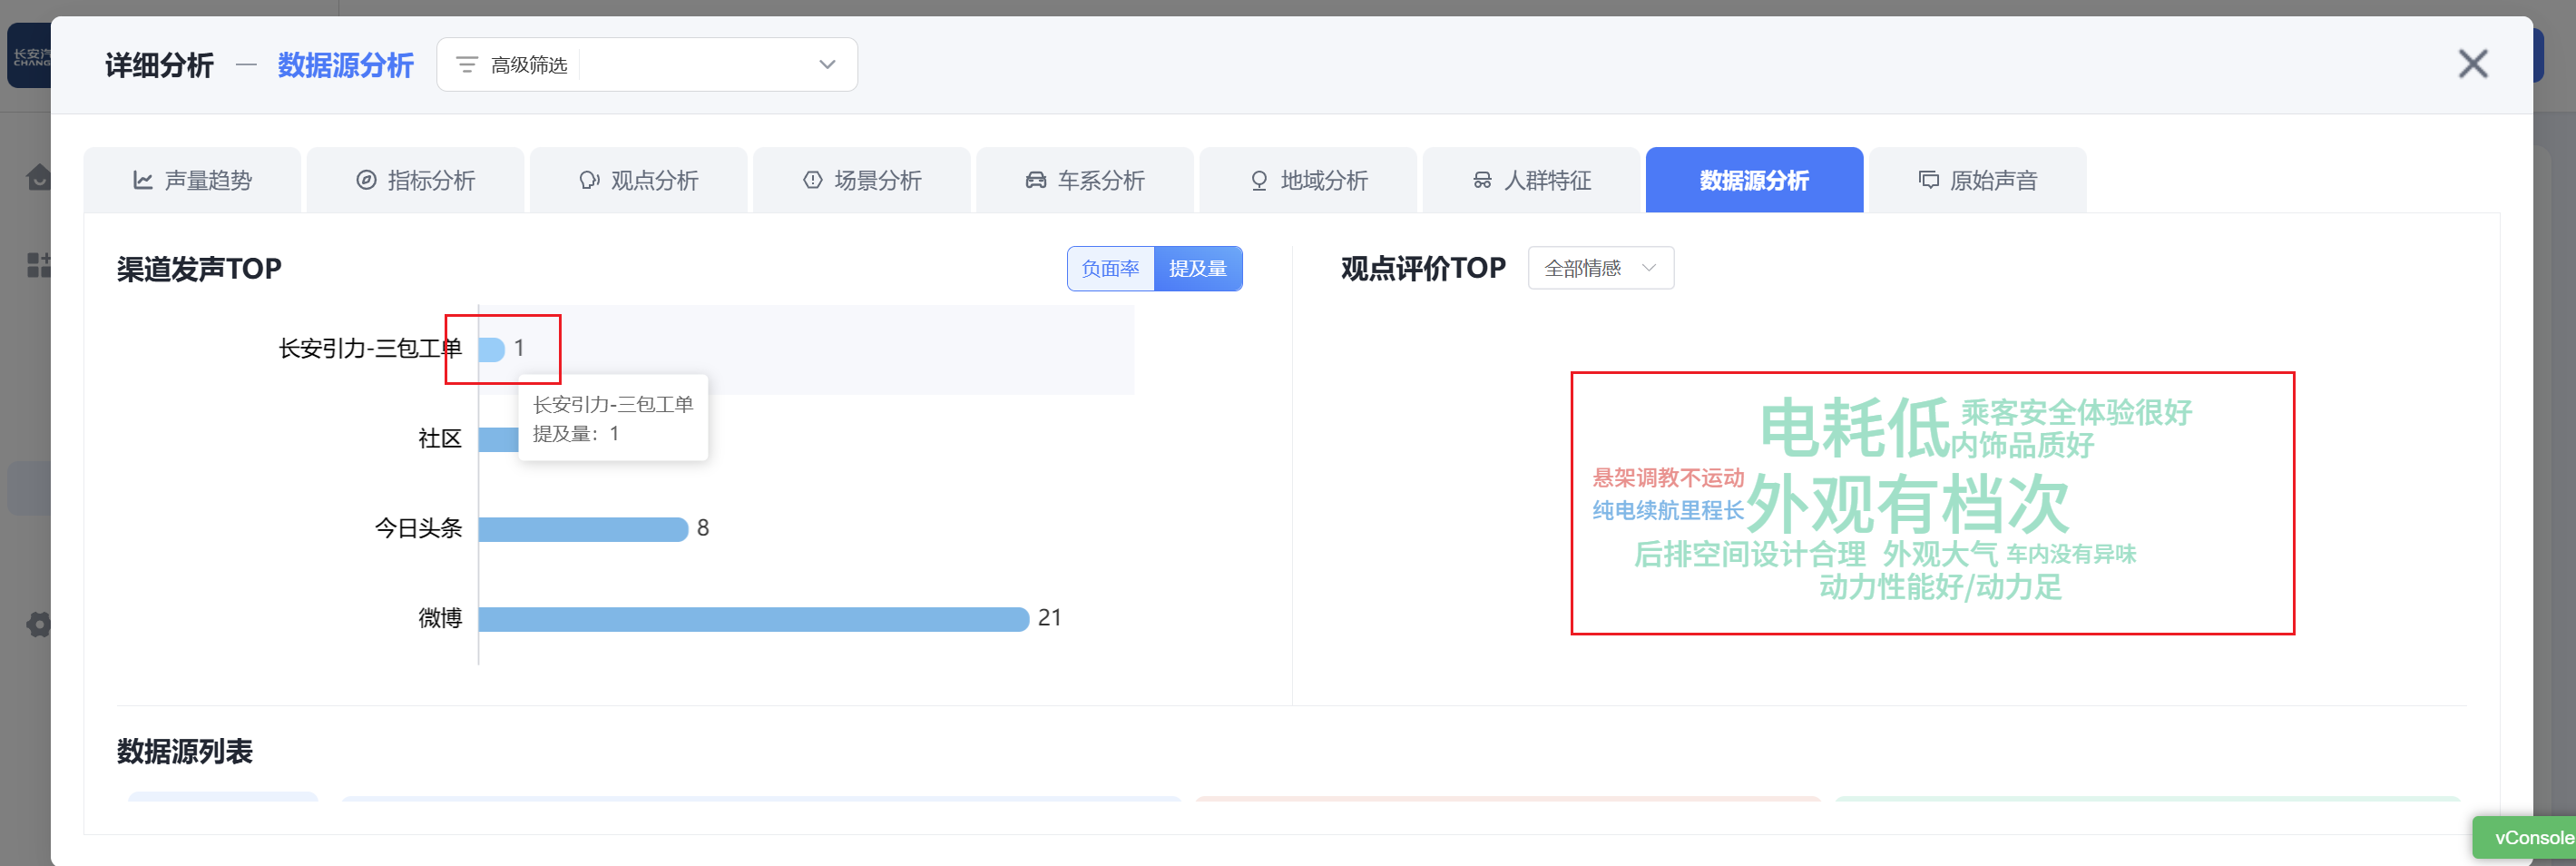The height and width of the screenshot is (866, 2576).
Task: Toggle chart to 提及量
Action: (x=1197, y=269)
